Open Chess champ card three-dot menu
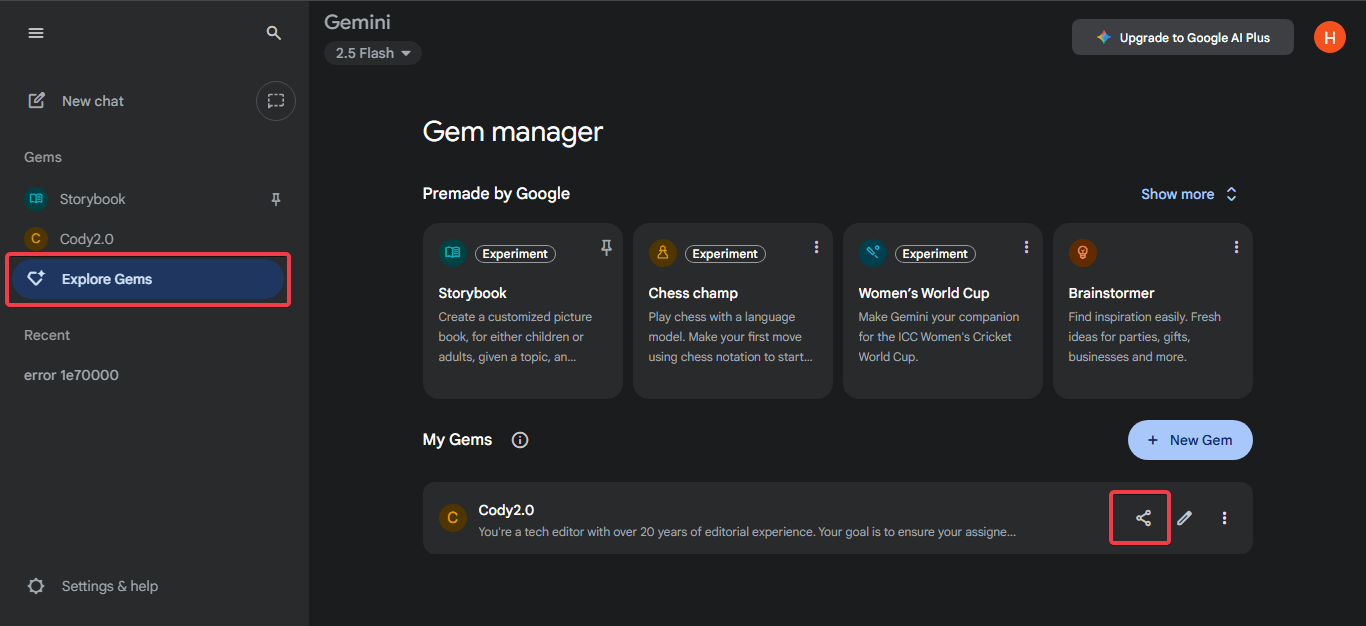This screenshot has height=626, width=1366. click(816, 247)
